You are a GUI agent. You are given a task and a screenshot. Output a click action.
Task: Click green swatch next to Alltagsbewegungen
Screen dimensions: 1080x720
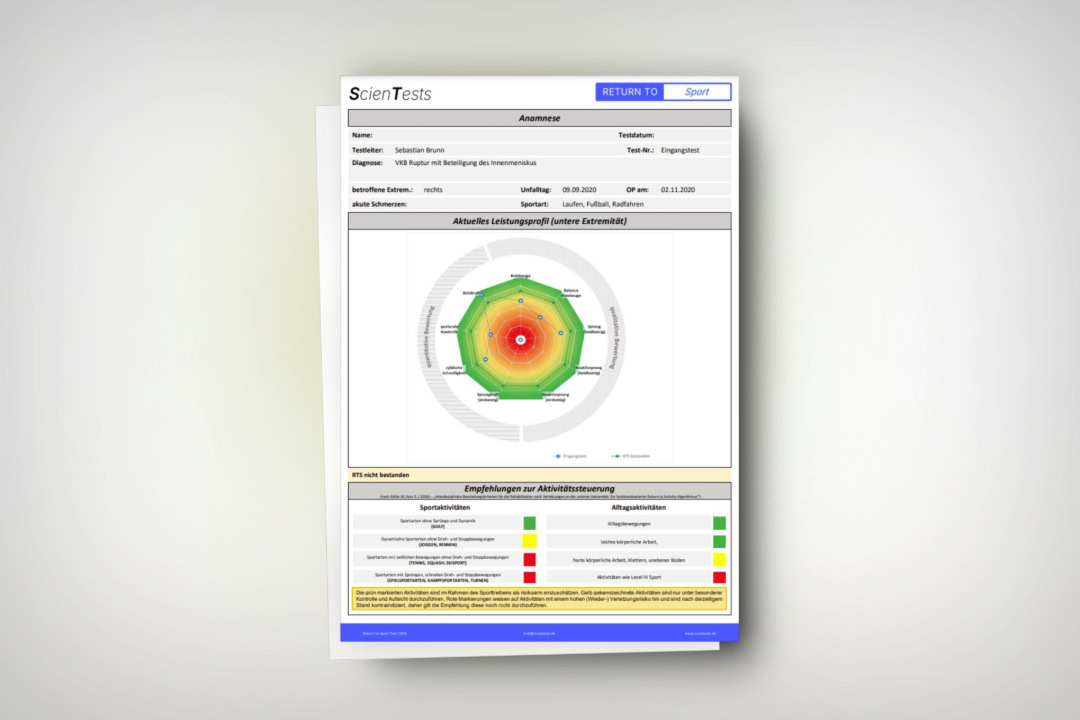tap(719, 523)
